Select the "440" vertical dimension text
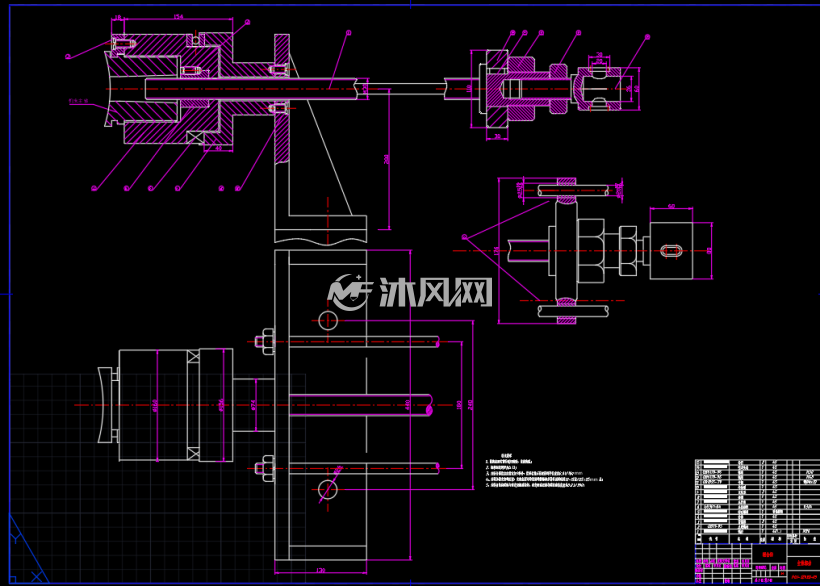 pyautogui.click(x=407, y=405)
